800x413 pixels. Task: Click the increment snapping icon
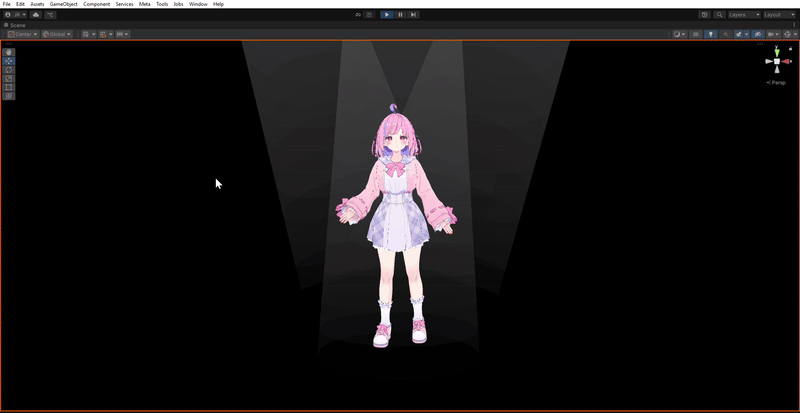pyautogui.click(x=120, y=34)
